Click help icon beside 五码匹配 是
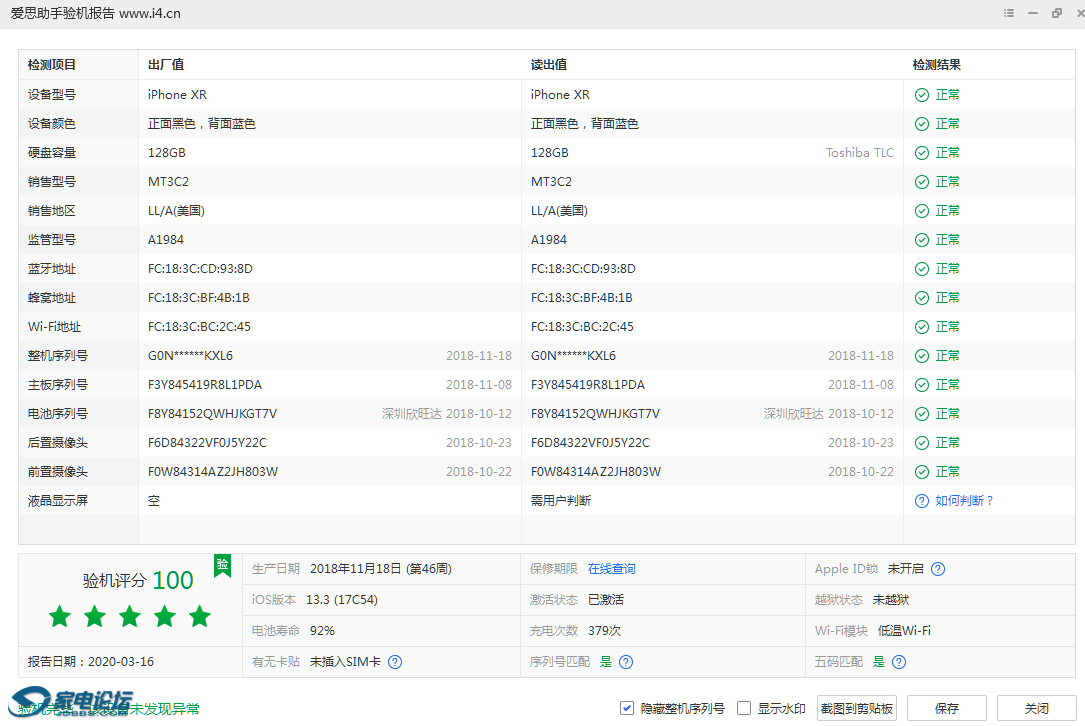Image resolution: width=1085 pixels, height=726 pixels. pyautogui.click(x=898, y=662)
